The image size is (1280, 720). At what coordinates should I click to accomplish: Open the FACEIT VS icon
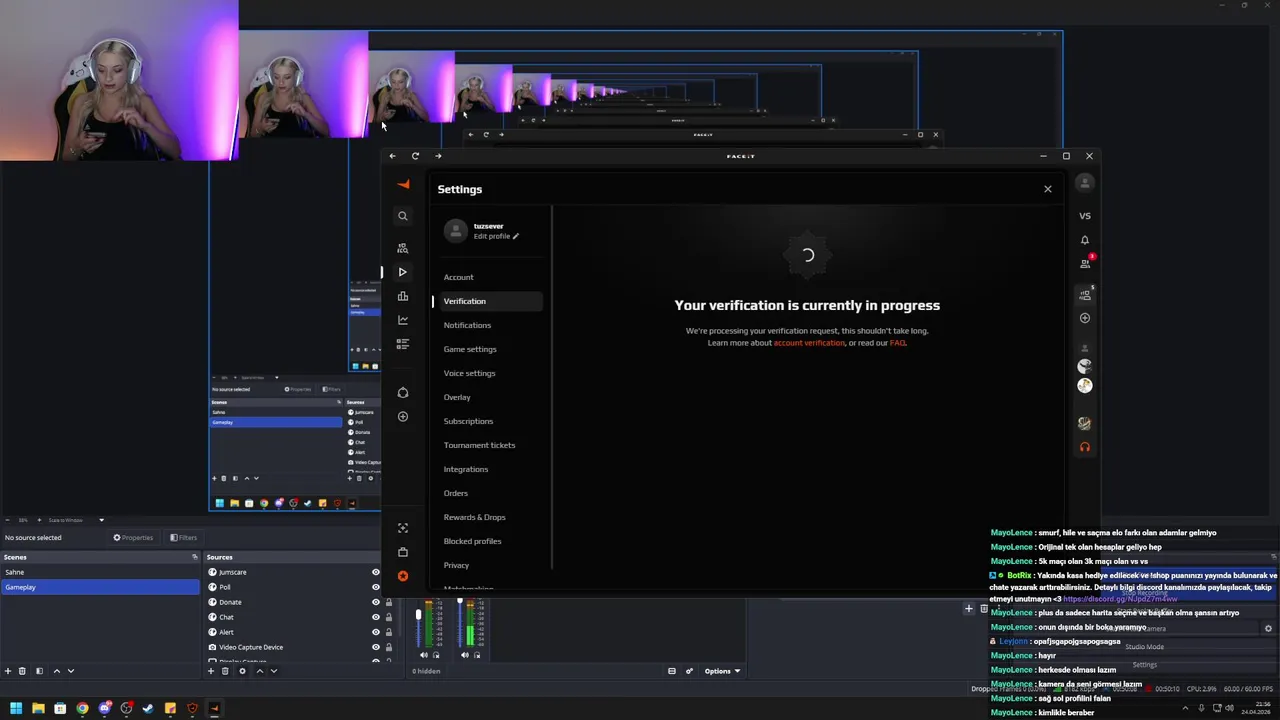pyautogui.click(x=1085, y=216)
